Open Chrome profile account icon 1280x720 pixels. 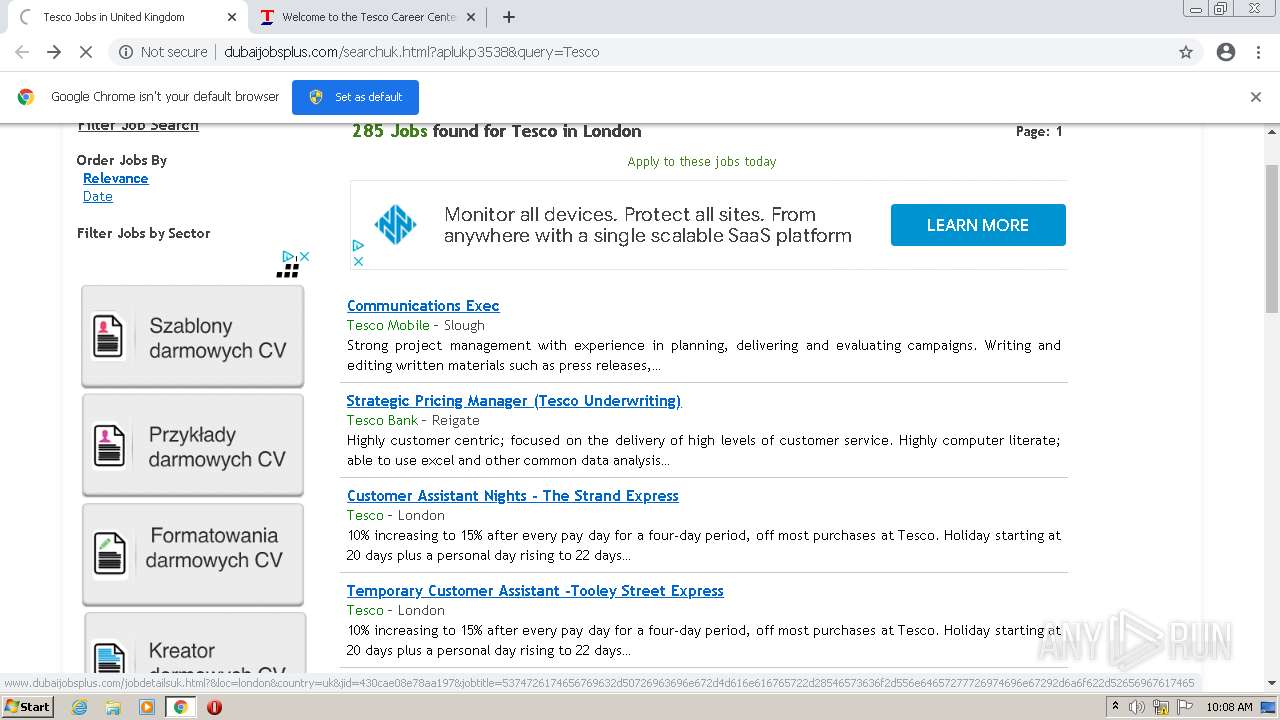(x=1226, y=52)
